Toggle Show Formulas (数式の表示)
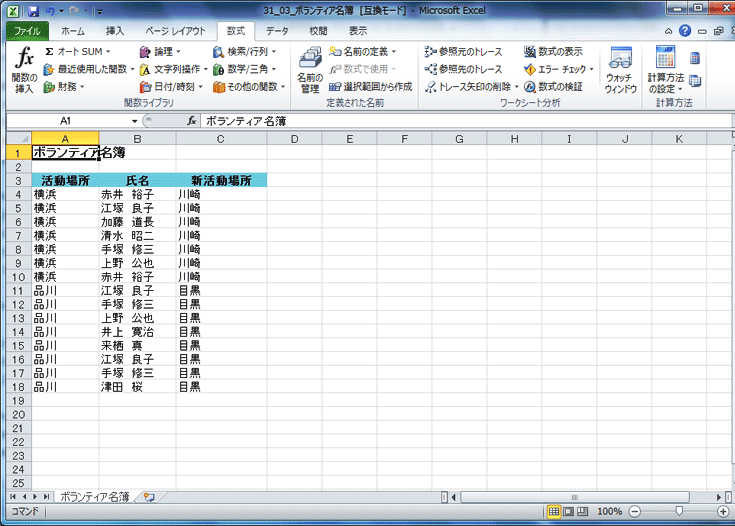Viewport: 735px width, 526px height. pos(553,52)
